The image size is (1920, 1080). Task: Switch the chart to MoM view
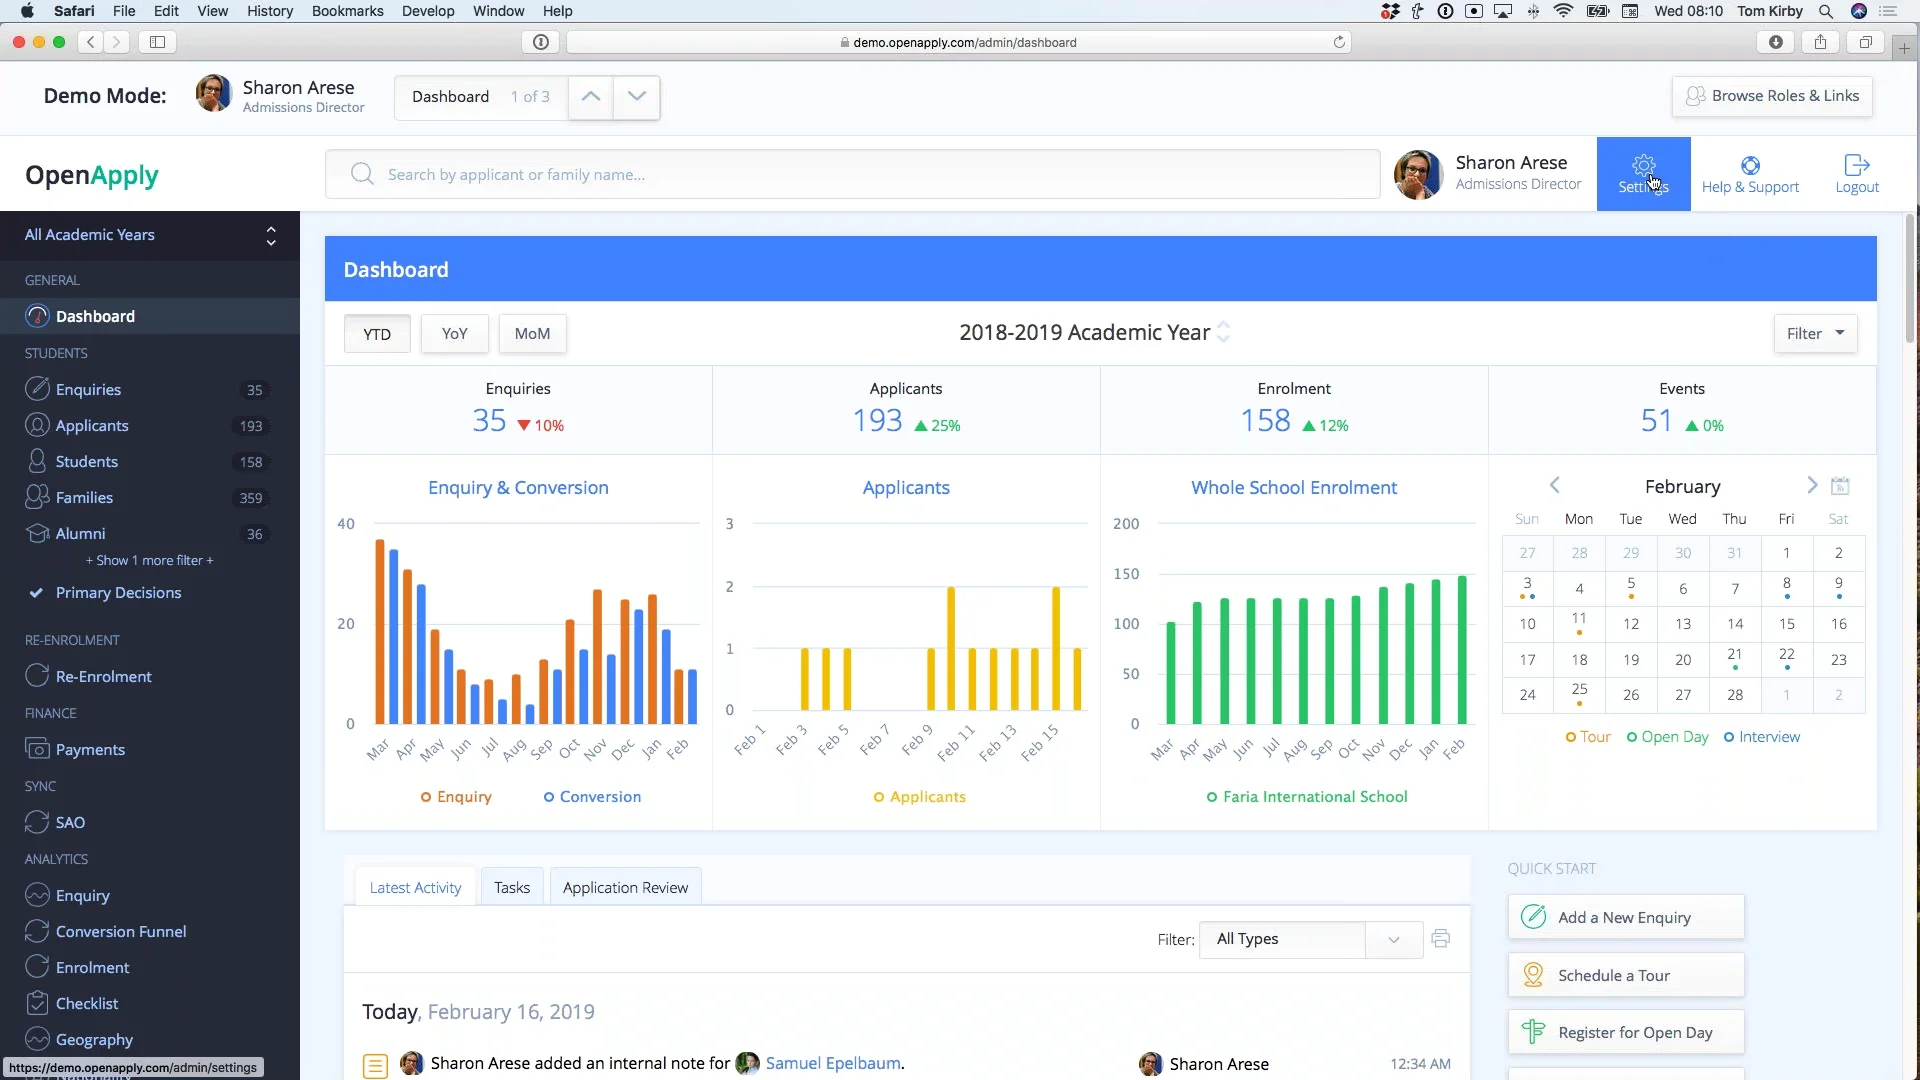(532, 333)
